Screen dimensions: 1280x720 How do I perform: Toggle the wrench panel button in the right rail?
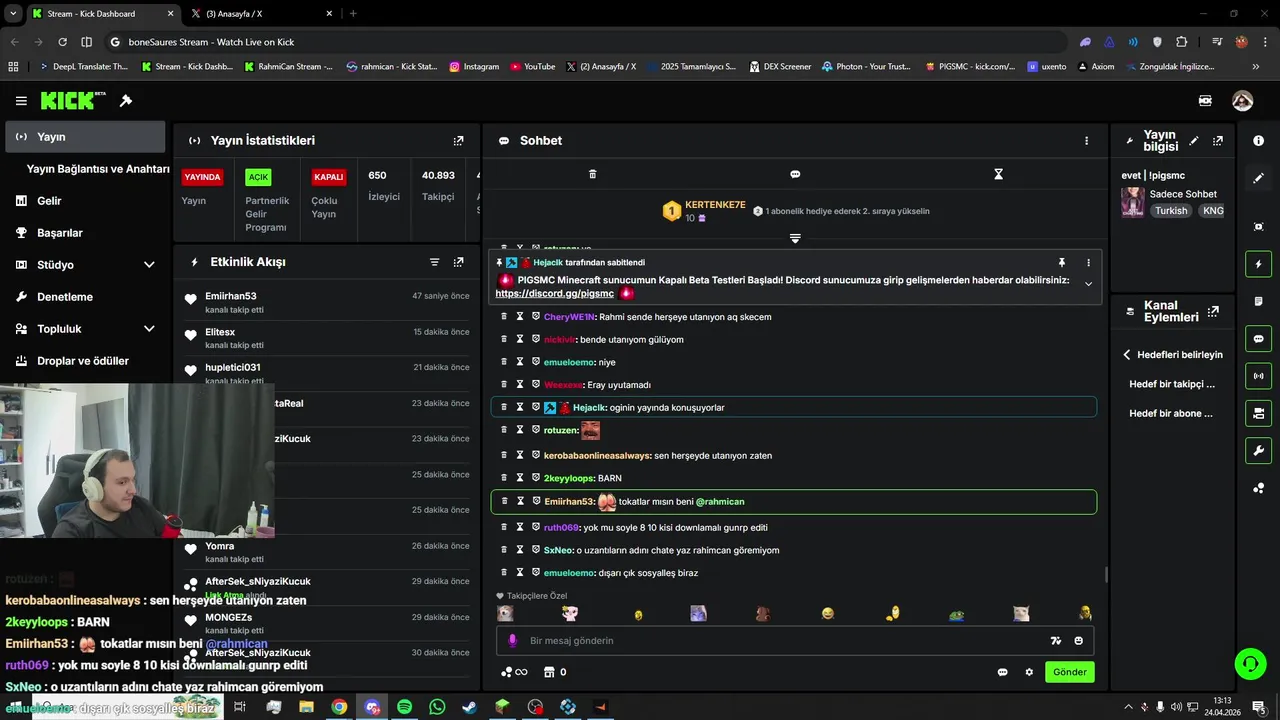click(x=1258, y=451)
